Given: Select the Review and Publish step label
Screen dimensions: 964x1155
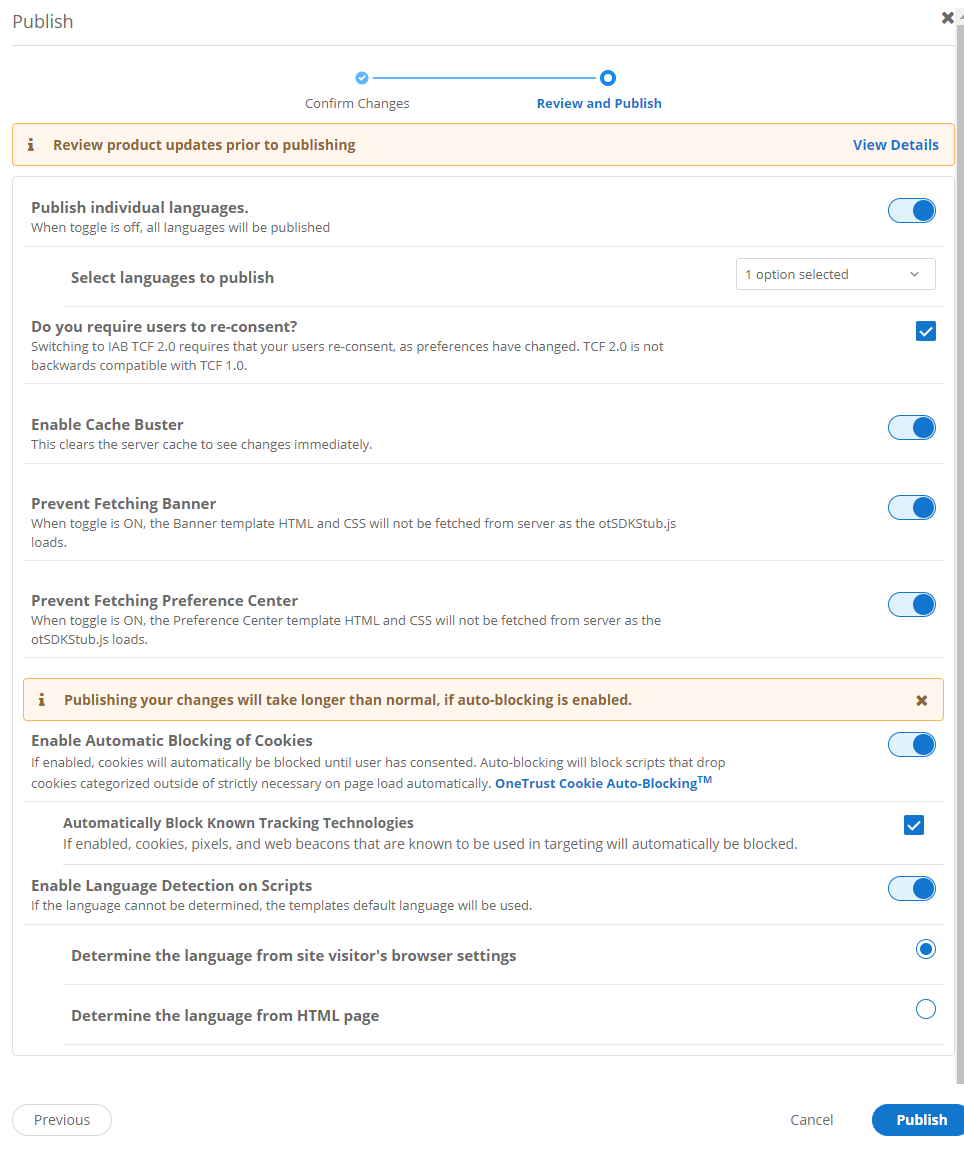Looking at the screenshot, I should click(x=599, y=103).
